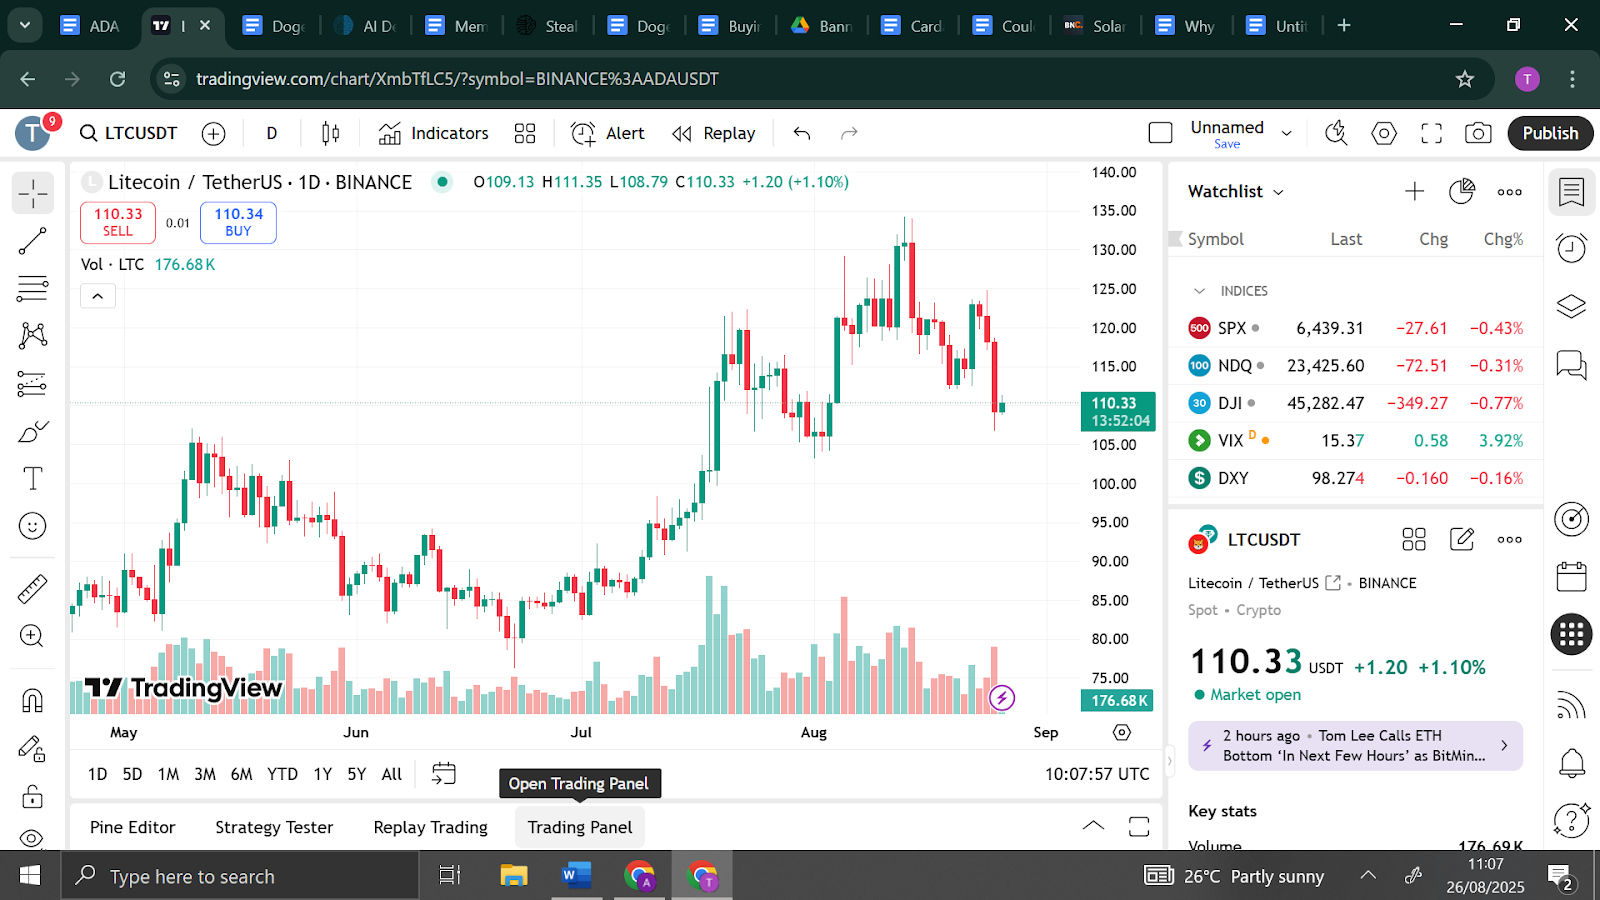
Task: Open the Indicators dialog
Action: [434, 133]
